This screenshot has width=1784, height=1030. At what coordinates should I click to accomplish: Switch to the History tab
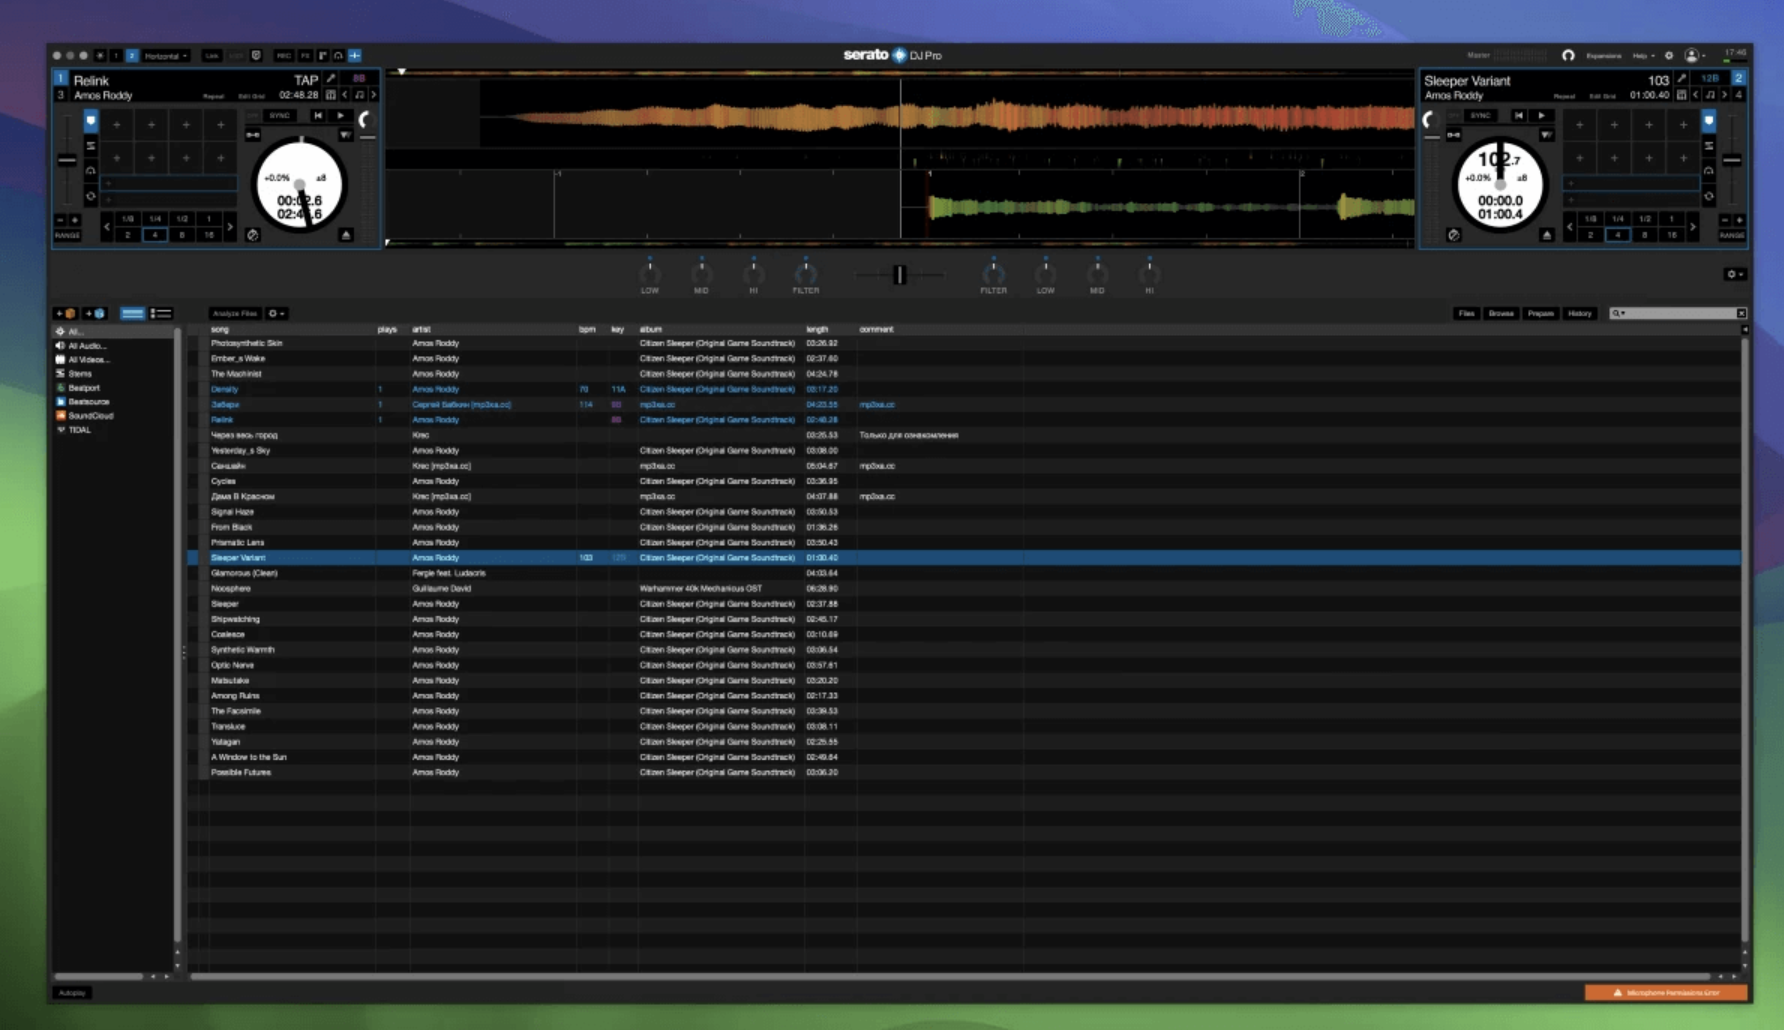point(1580,313)
